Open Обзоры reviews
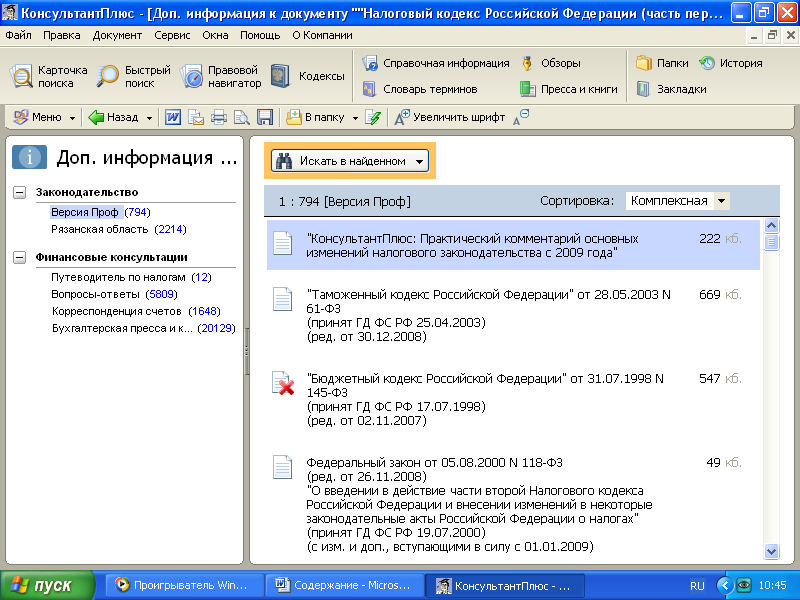800x600 pixels. click(x=551, y=63)
